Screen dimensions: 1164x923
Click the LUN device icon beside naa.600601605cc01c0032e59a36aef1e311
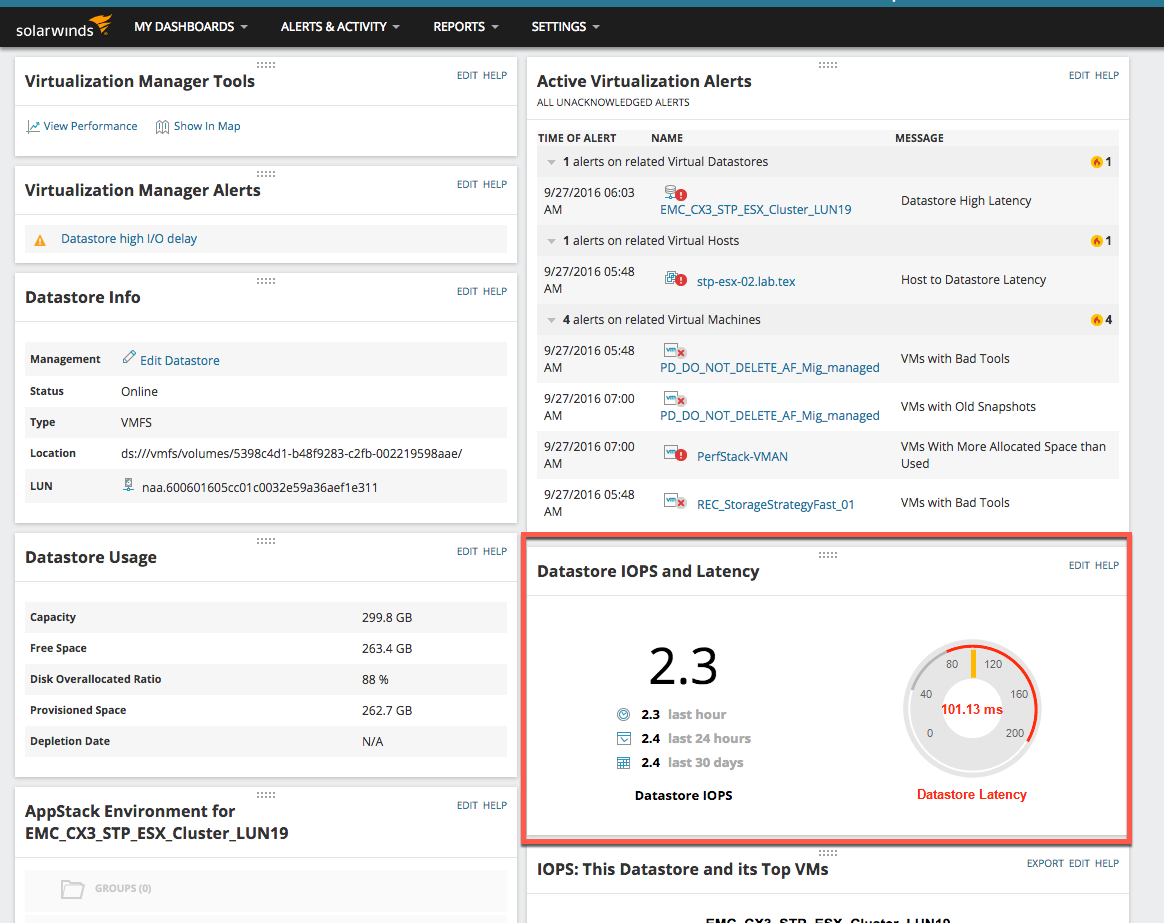[x=128, y=485]
